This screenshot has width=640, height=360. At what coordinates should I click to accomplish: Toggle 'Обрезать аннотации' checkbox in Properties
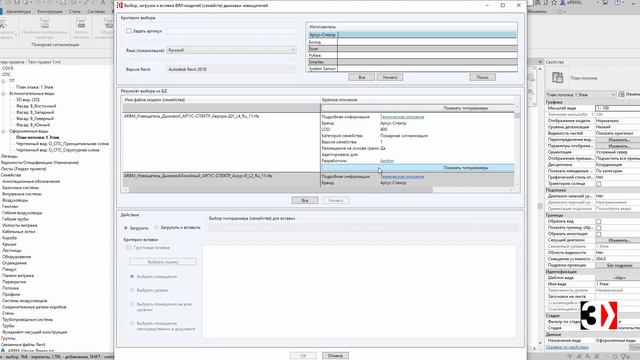[598, 234]
